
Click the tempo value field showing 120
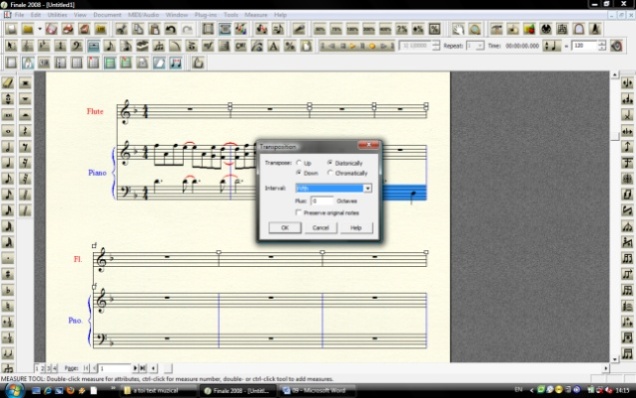pos(584,46)
